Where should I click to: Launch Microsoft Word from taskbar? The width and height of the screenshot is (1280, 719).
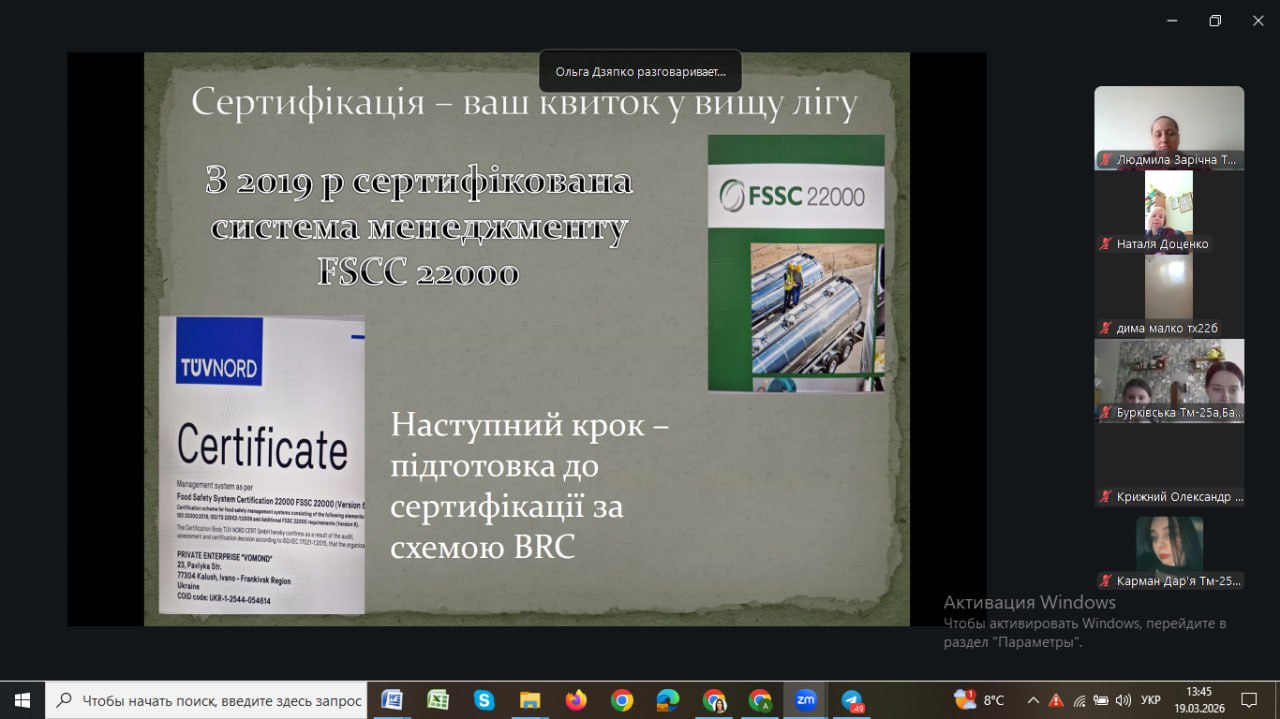coord(392,700)
